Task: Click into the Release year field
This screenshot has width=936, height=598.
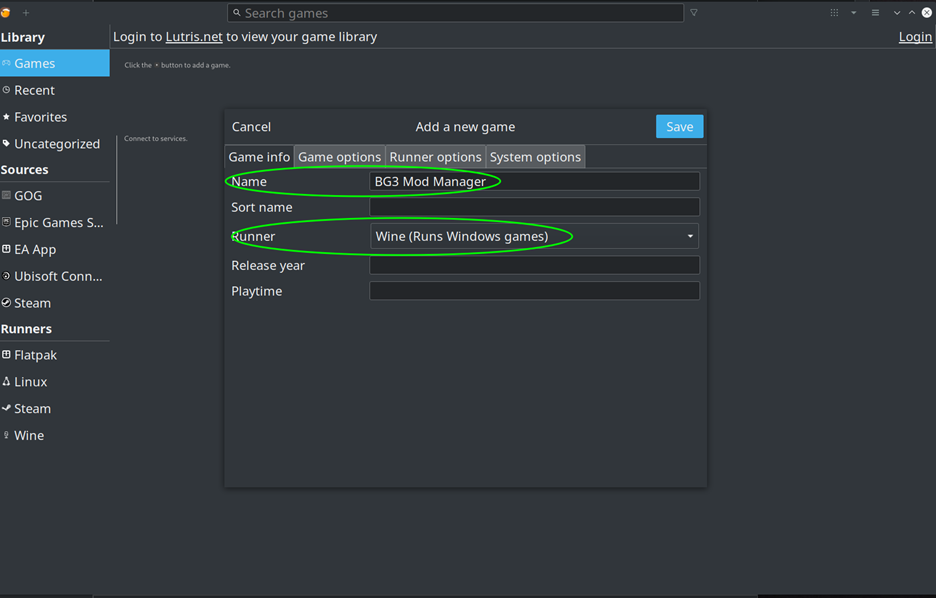Action: tap(534, 265)
